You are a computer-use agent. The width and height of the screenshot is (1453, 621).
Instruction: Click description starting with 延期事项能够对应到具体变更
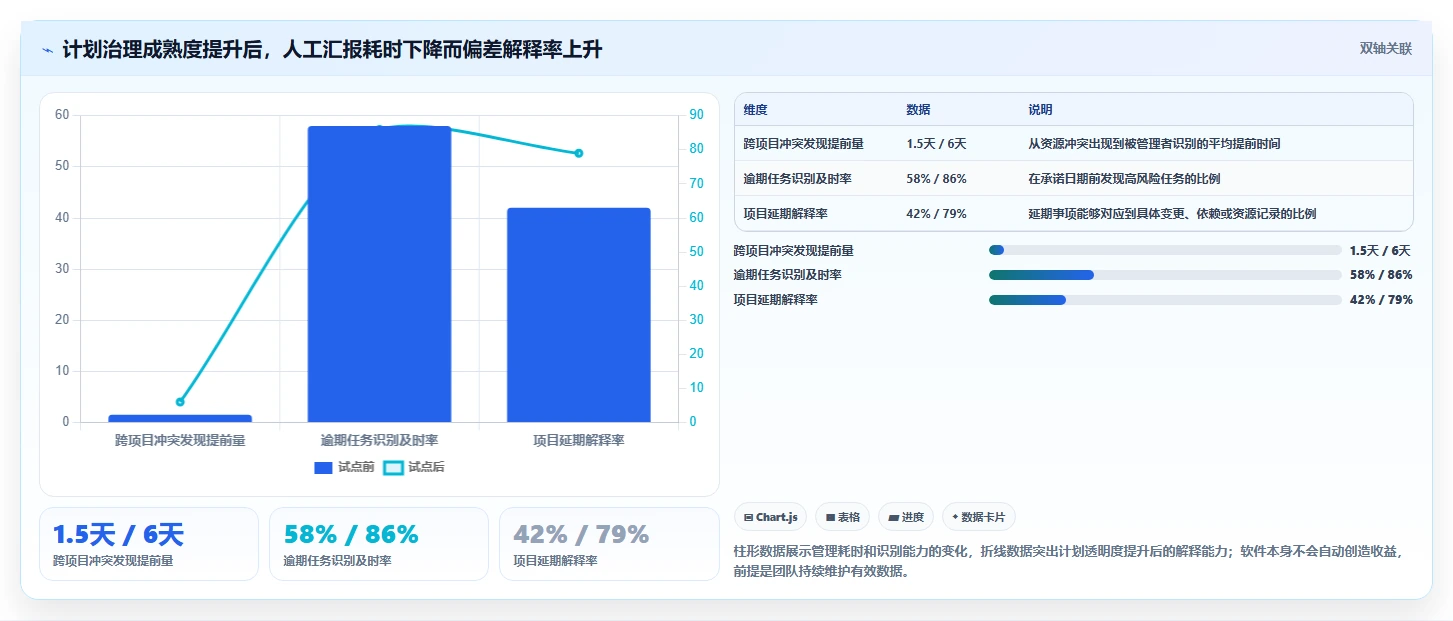1172,214
